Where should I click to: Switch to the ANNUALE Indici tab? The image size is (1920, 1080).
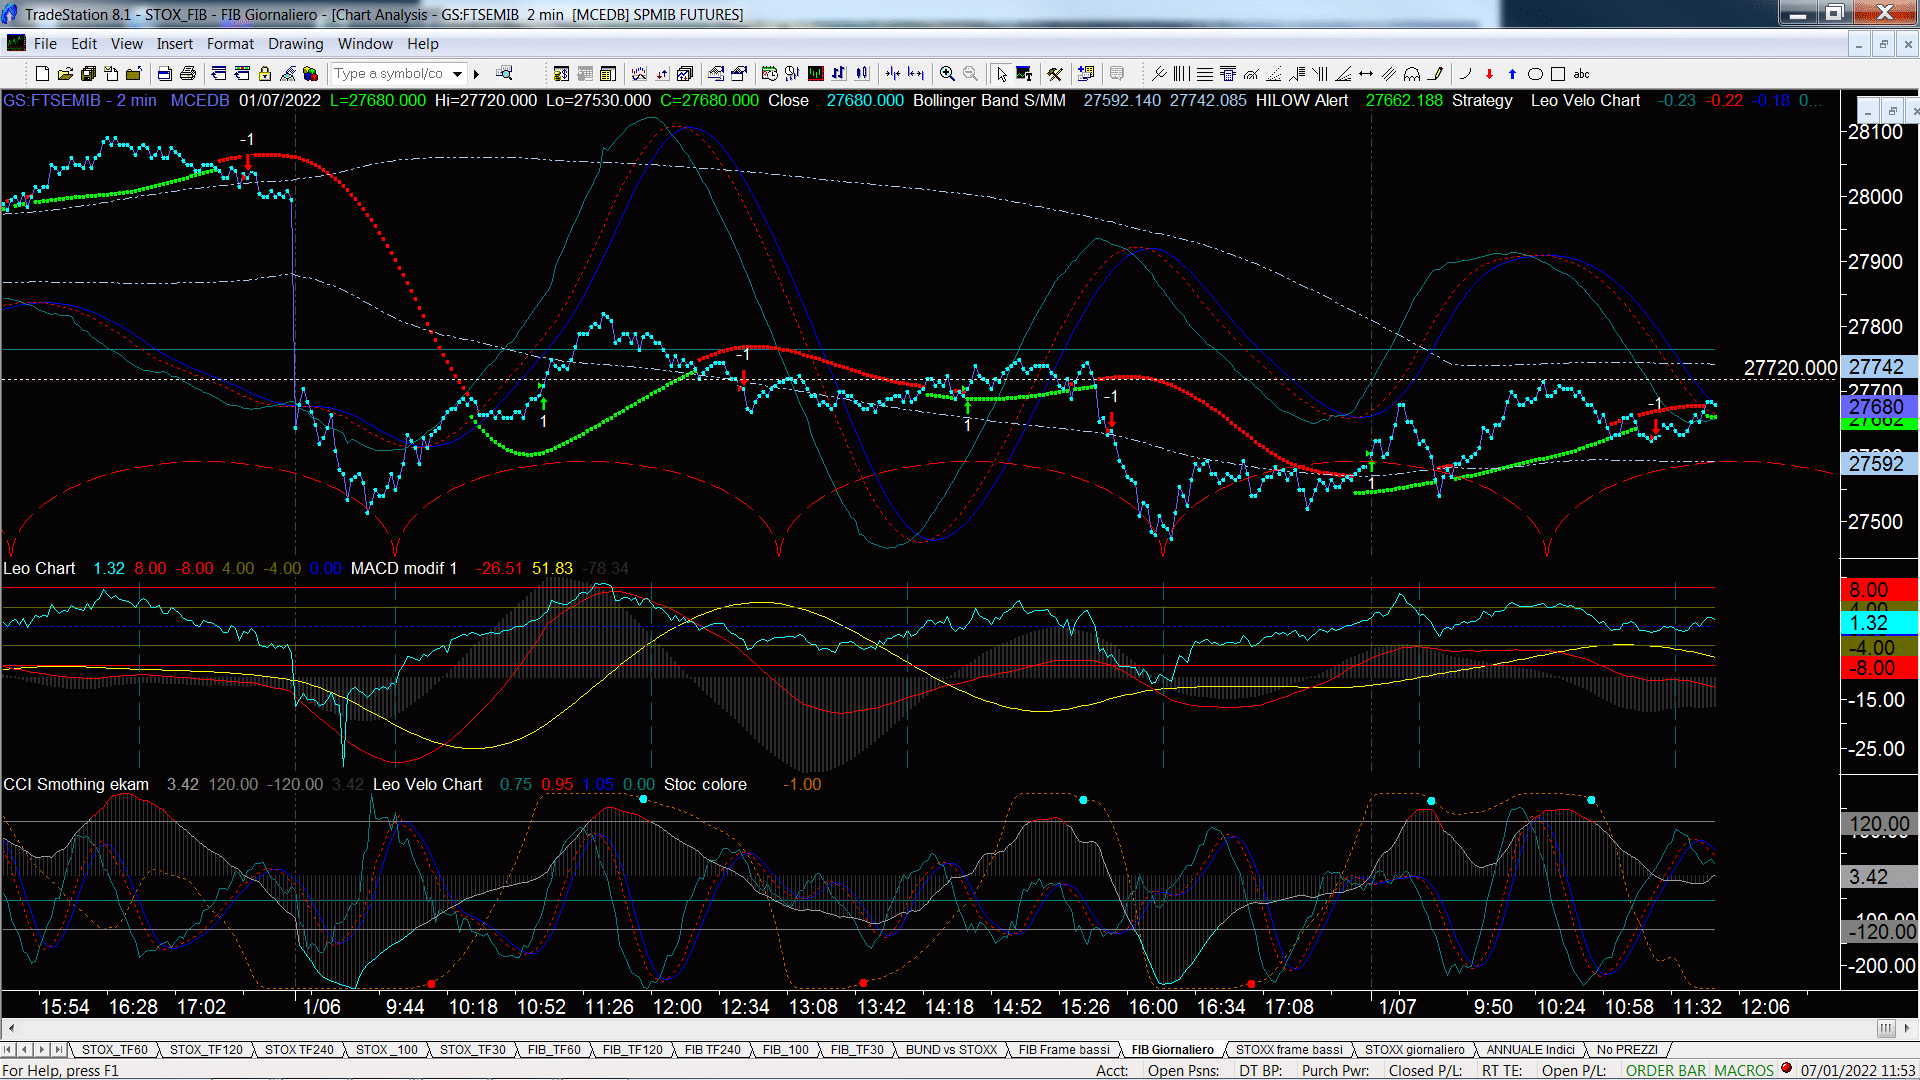coord(1530,1049)
